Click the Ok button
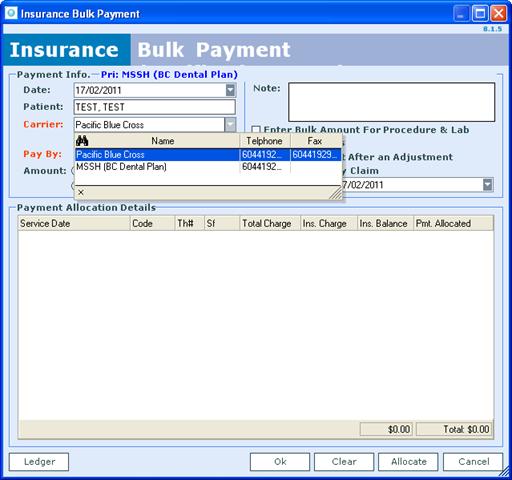 coord(280,462)
